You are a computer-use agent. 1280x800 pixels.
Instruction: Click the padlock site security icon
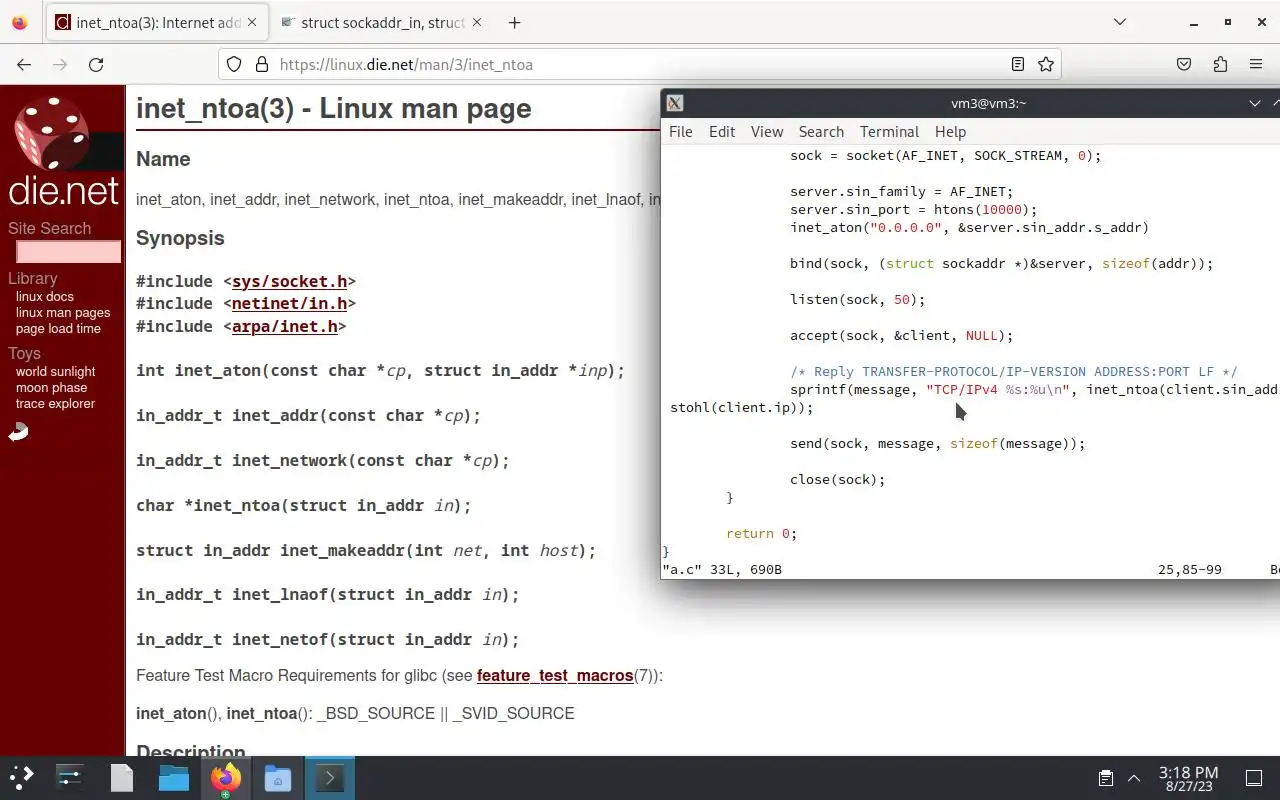(x=262, y=64)
